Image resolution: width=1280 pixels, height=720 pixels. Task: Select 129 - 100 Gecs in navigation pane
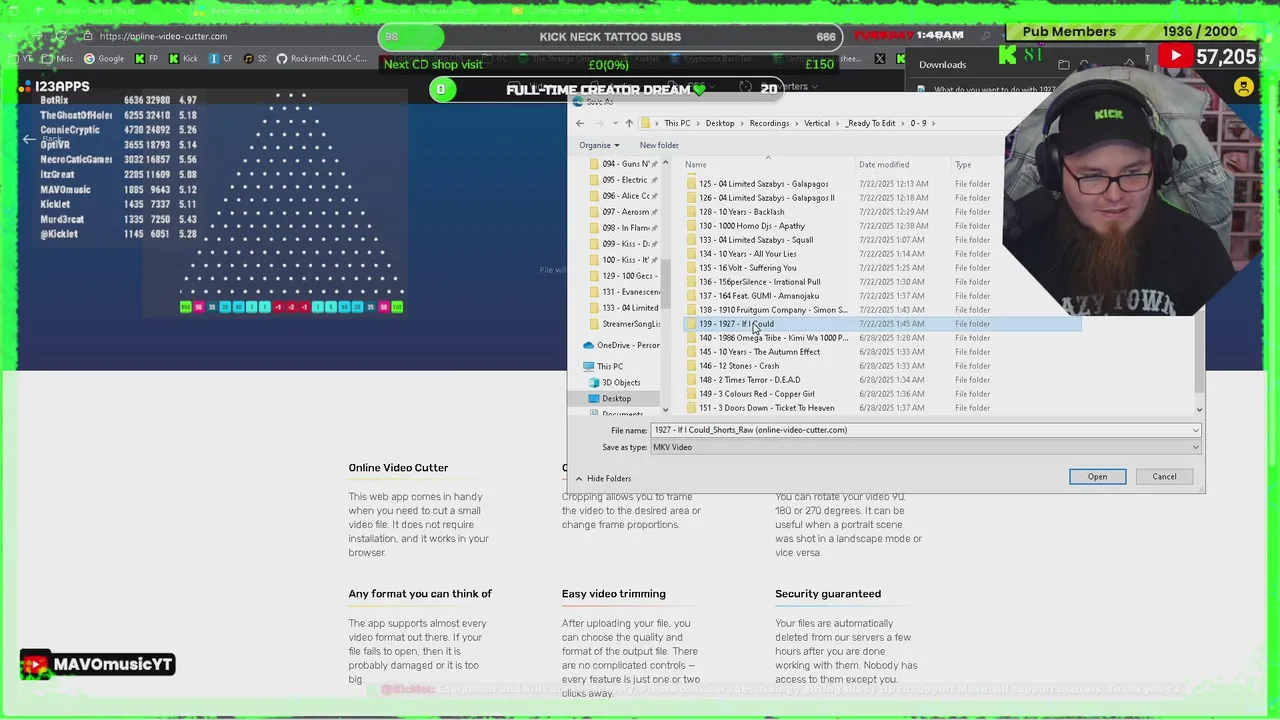point(622,276)
